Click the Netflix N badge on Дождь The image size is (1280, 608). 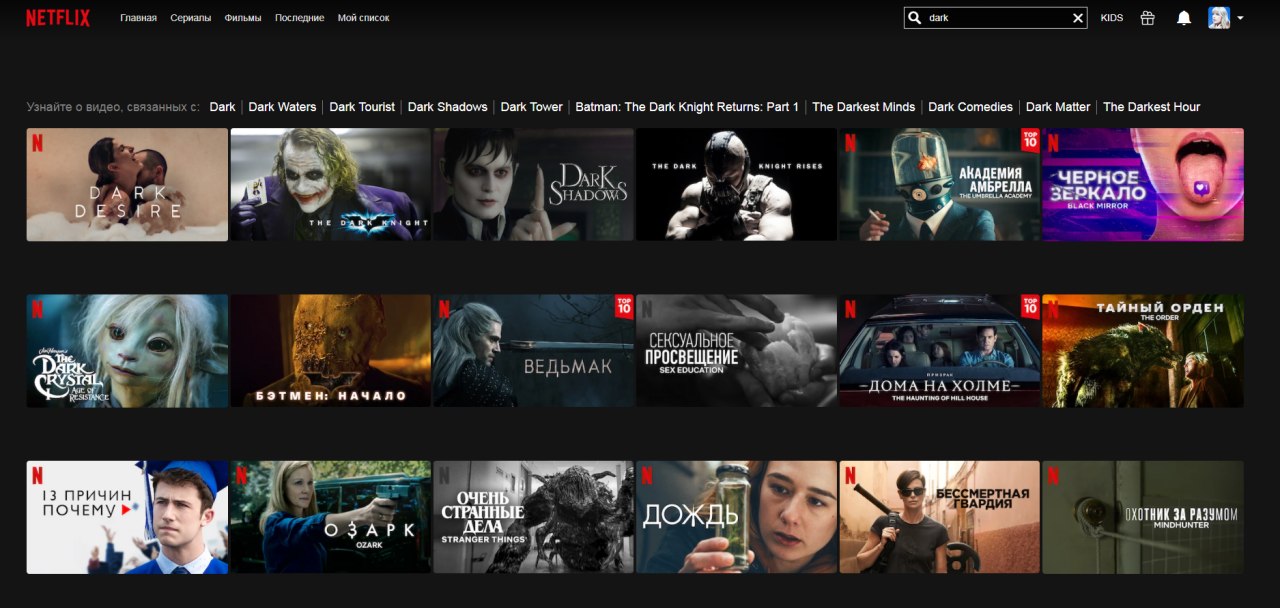coord(647,476)
